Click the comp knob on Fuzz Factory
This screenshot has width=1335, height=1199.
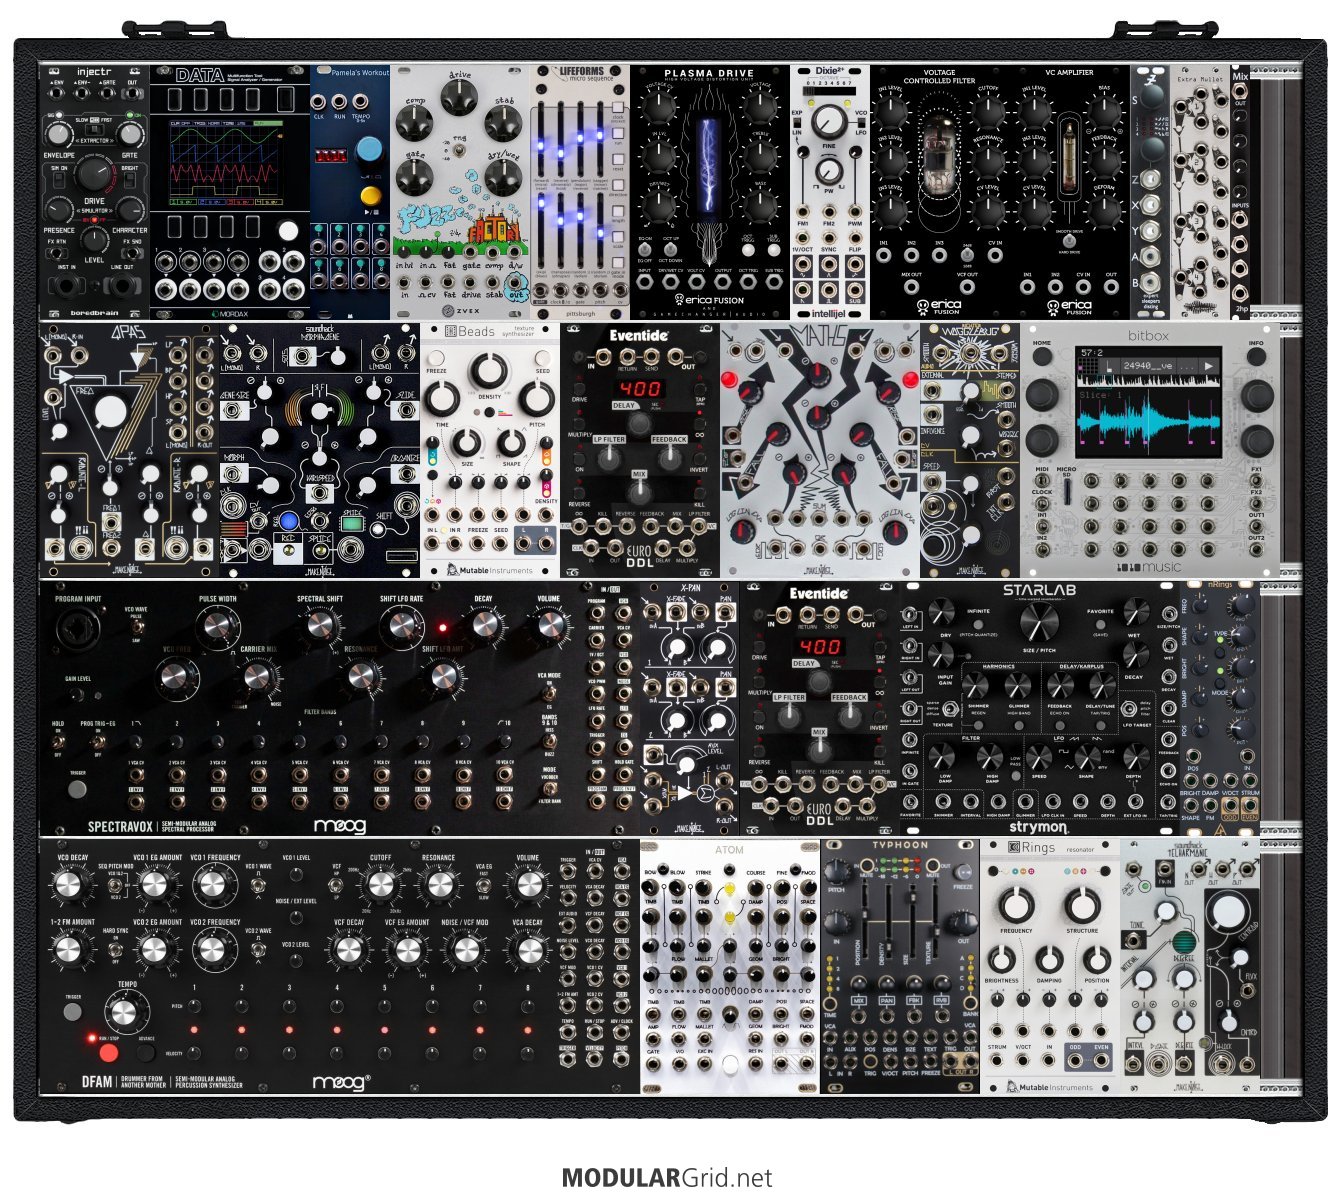coord(414,122)
